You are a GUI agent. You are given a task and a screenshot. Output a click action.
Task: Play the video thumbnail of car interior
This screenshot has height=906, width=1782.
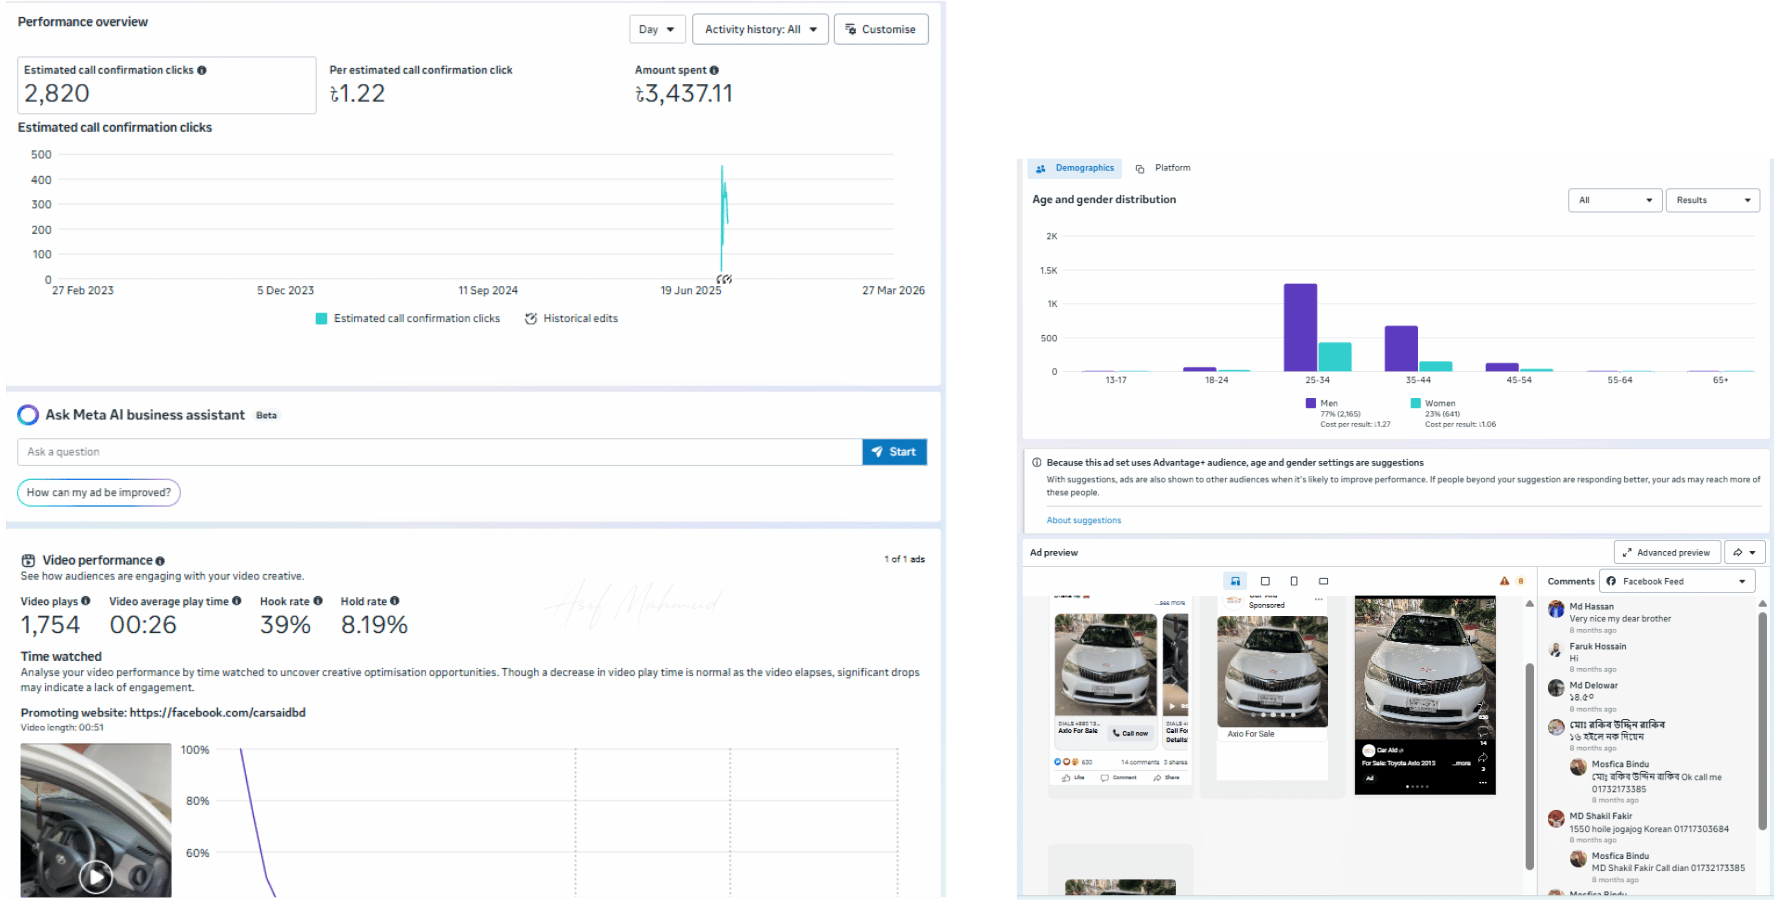pos(96,877)
